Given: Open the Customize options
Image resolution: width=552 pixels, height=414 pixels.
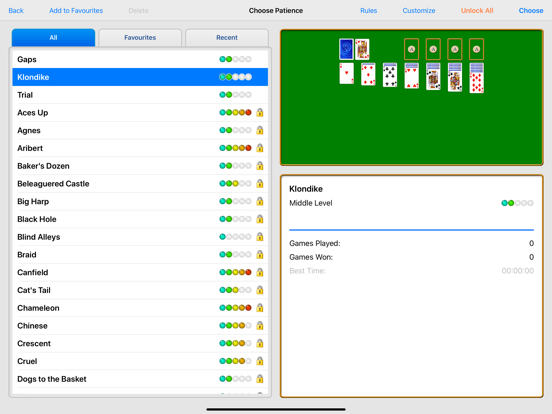Looking at the screenshot, I should click(419, 11).
